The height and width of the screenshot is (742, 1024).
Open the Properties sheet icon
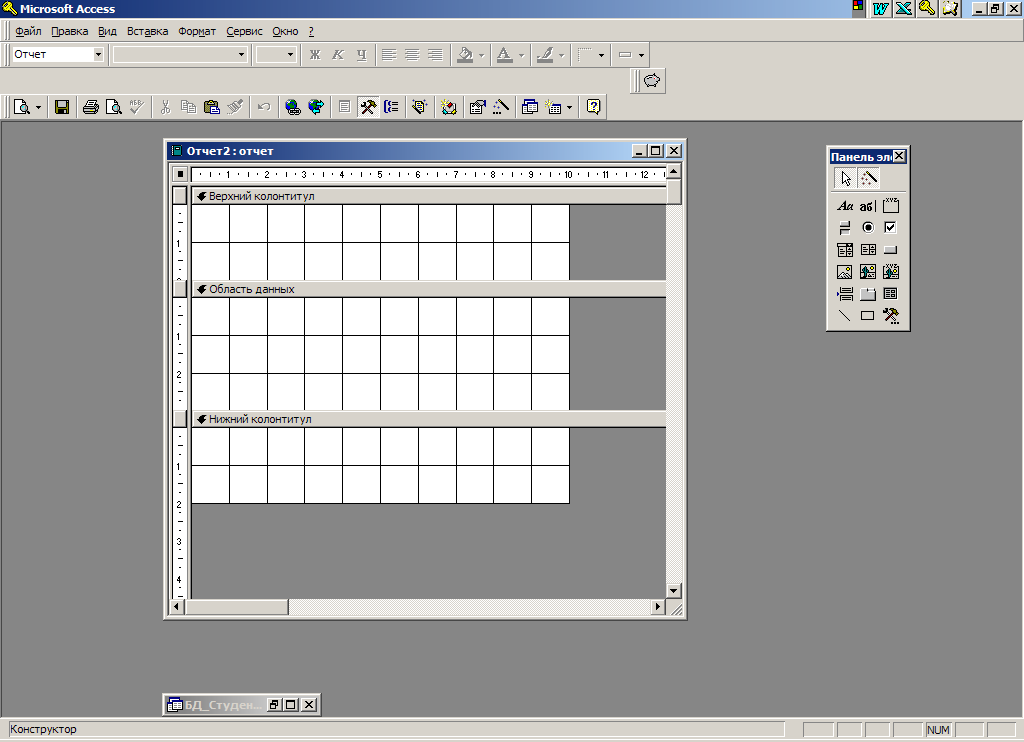(x=477, y=107)
